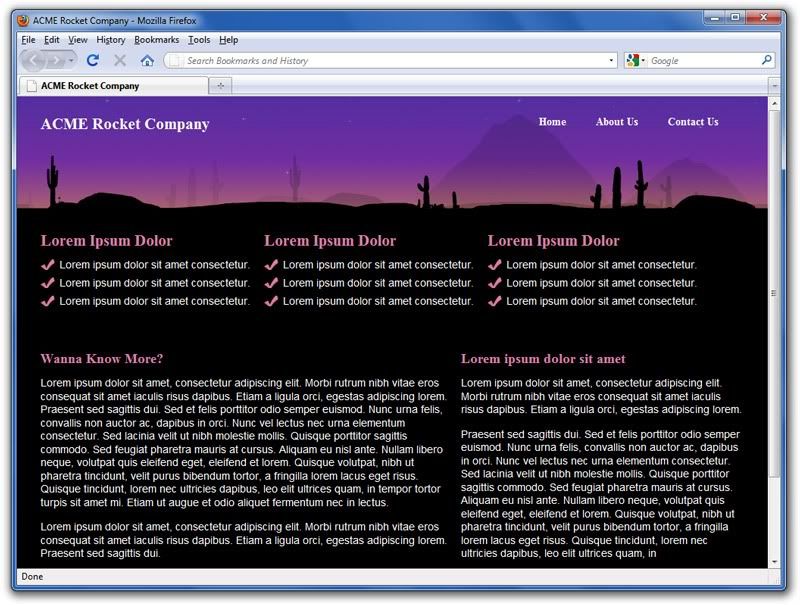800x605 pixels.
Task: Click the 'Lorem ipsum dolor sit amet' heading
Action: 543,359
